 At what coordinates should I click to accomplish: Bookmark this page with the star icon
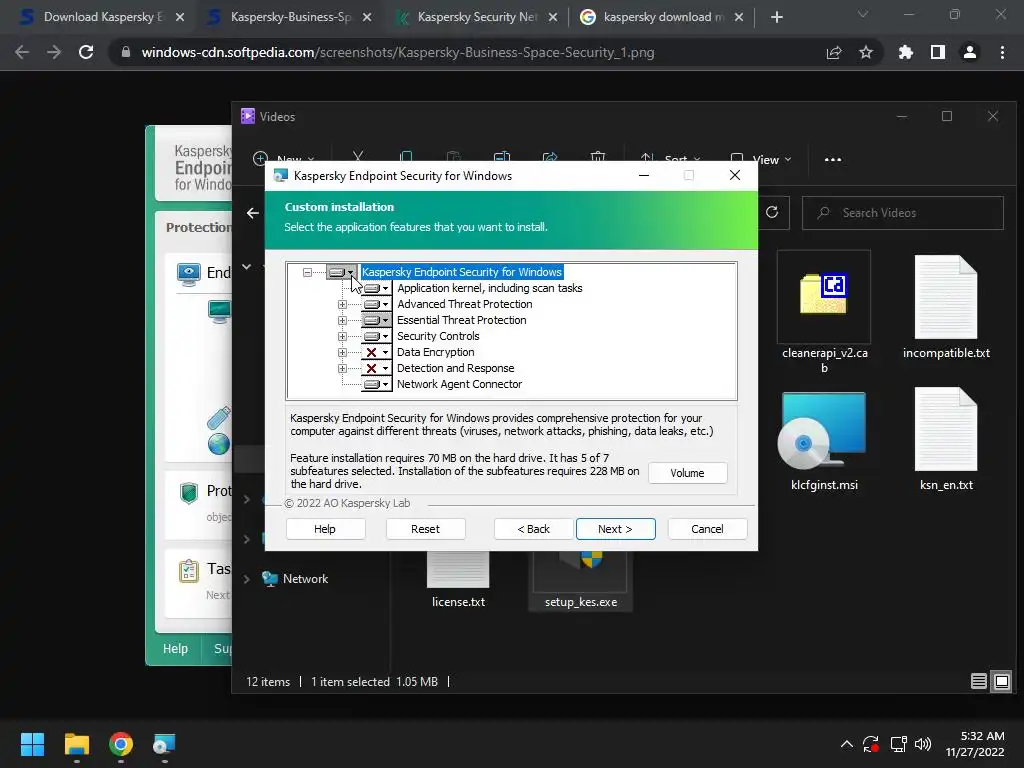point(866,52)
